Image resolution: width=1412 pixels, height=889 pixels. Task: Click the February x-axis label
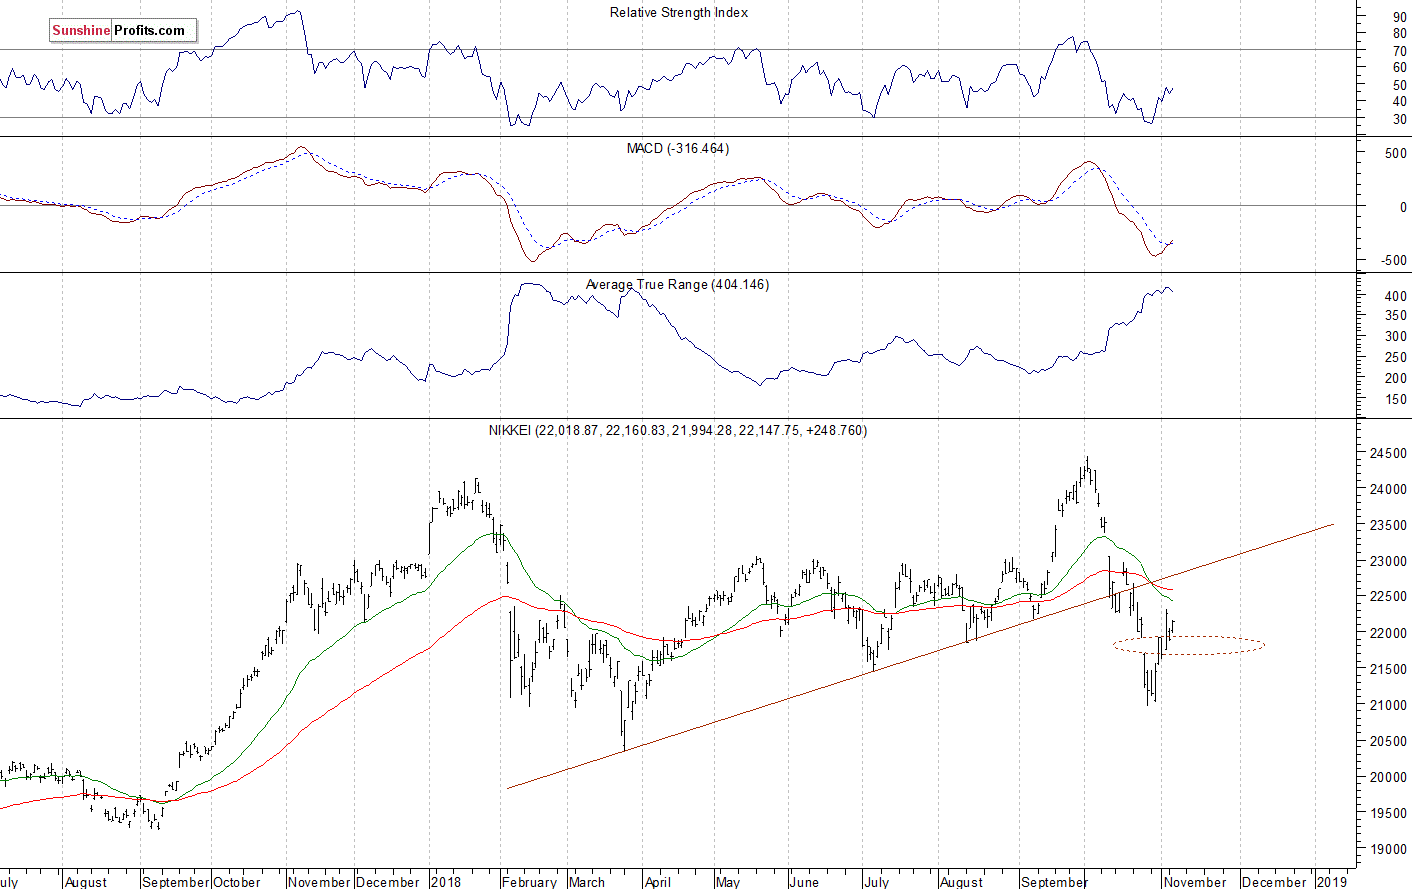529,882
